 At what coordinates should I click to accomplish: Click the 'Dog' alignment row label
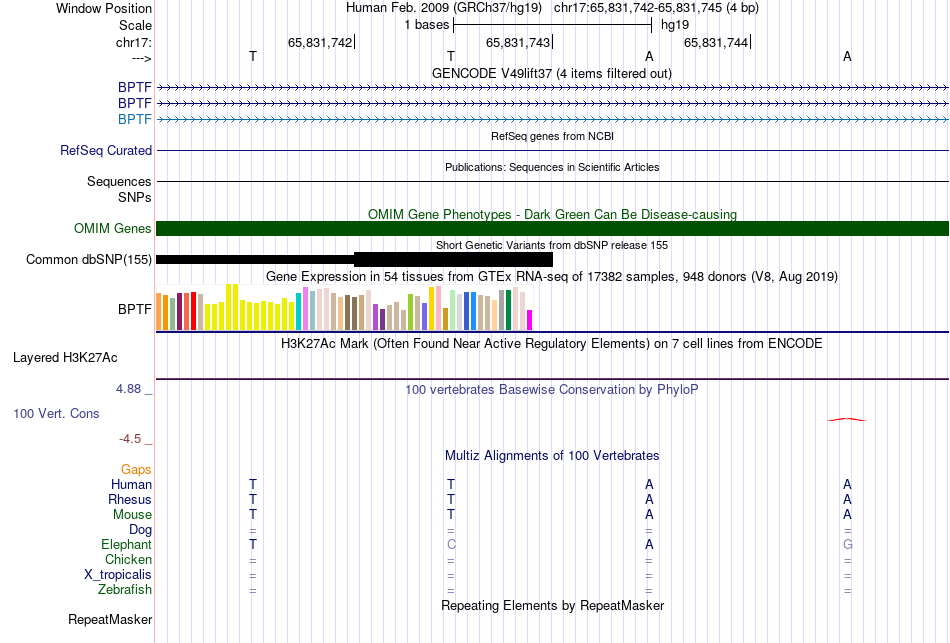tap(140, 530)
